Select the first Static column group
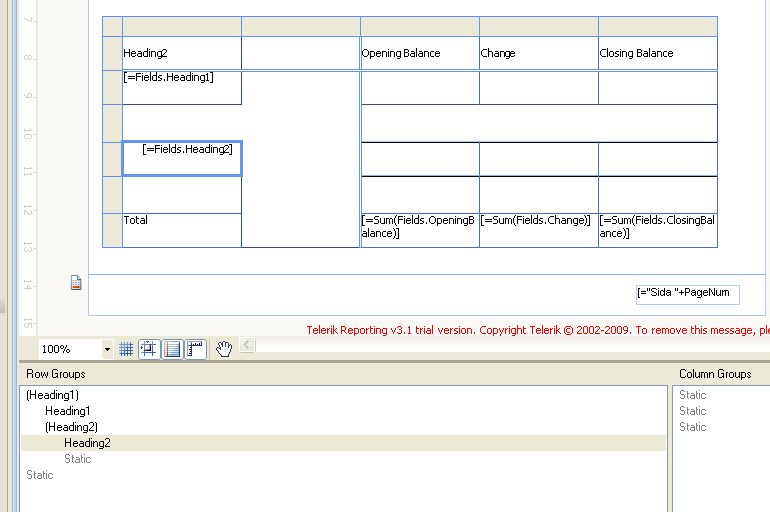 point(692,395)
